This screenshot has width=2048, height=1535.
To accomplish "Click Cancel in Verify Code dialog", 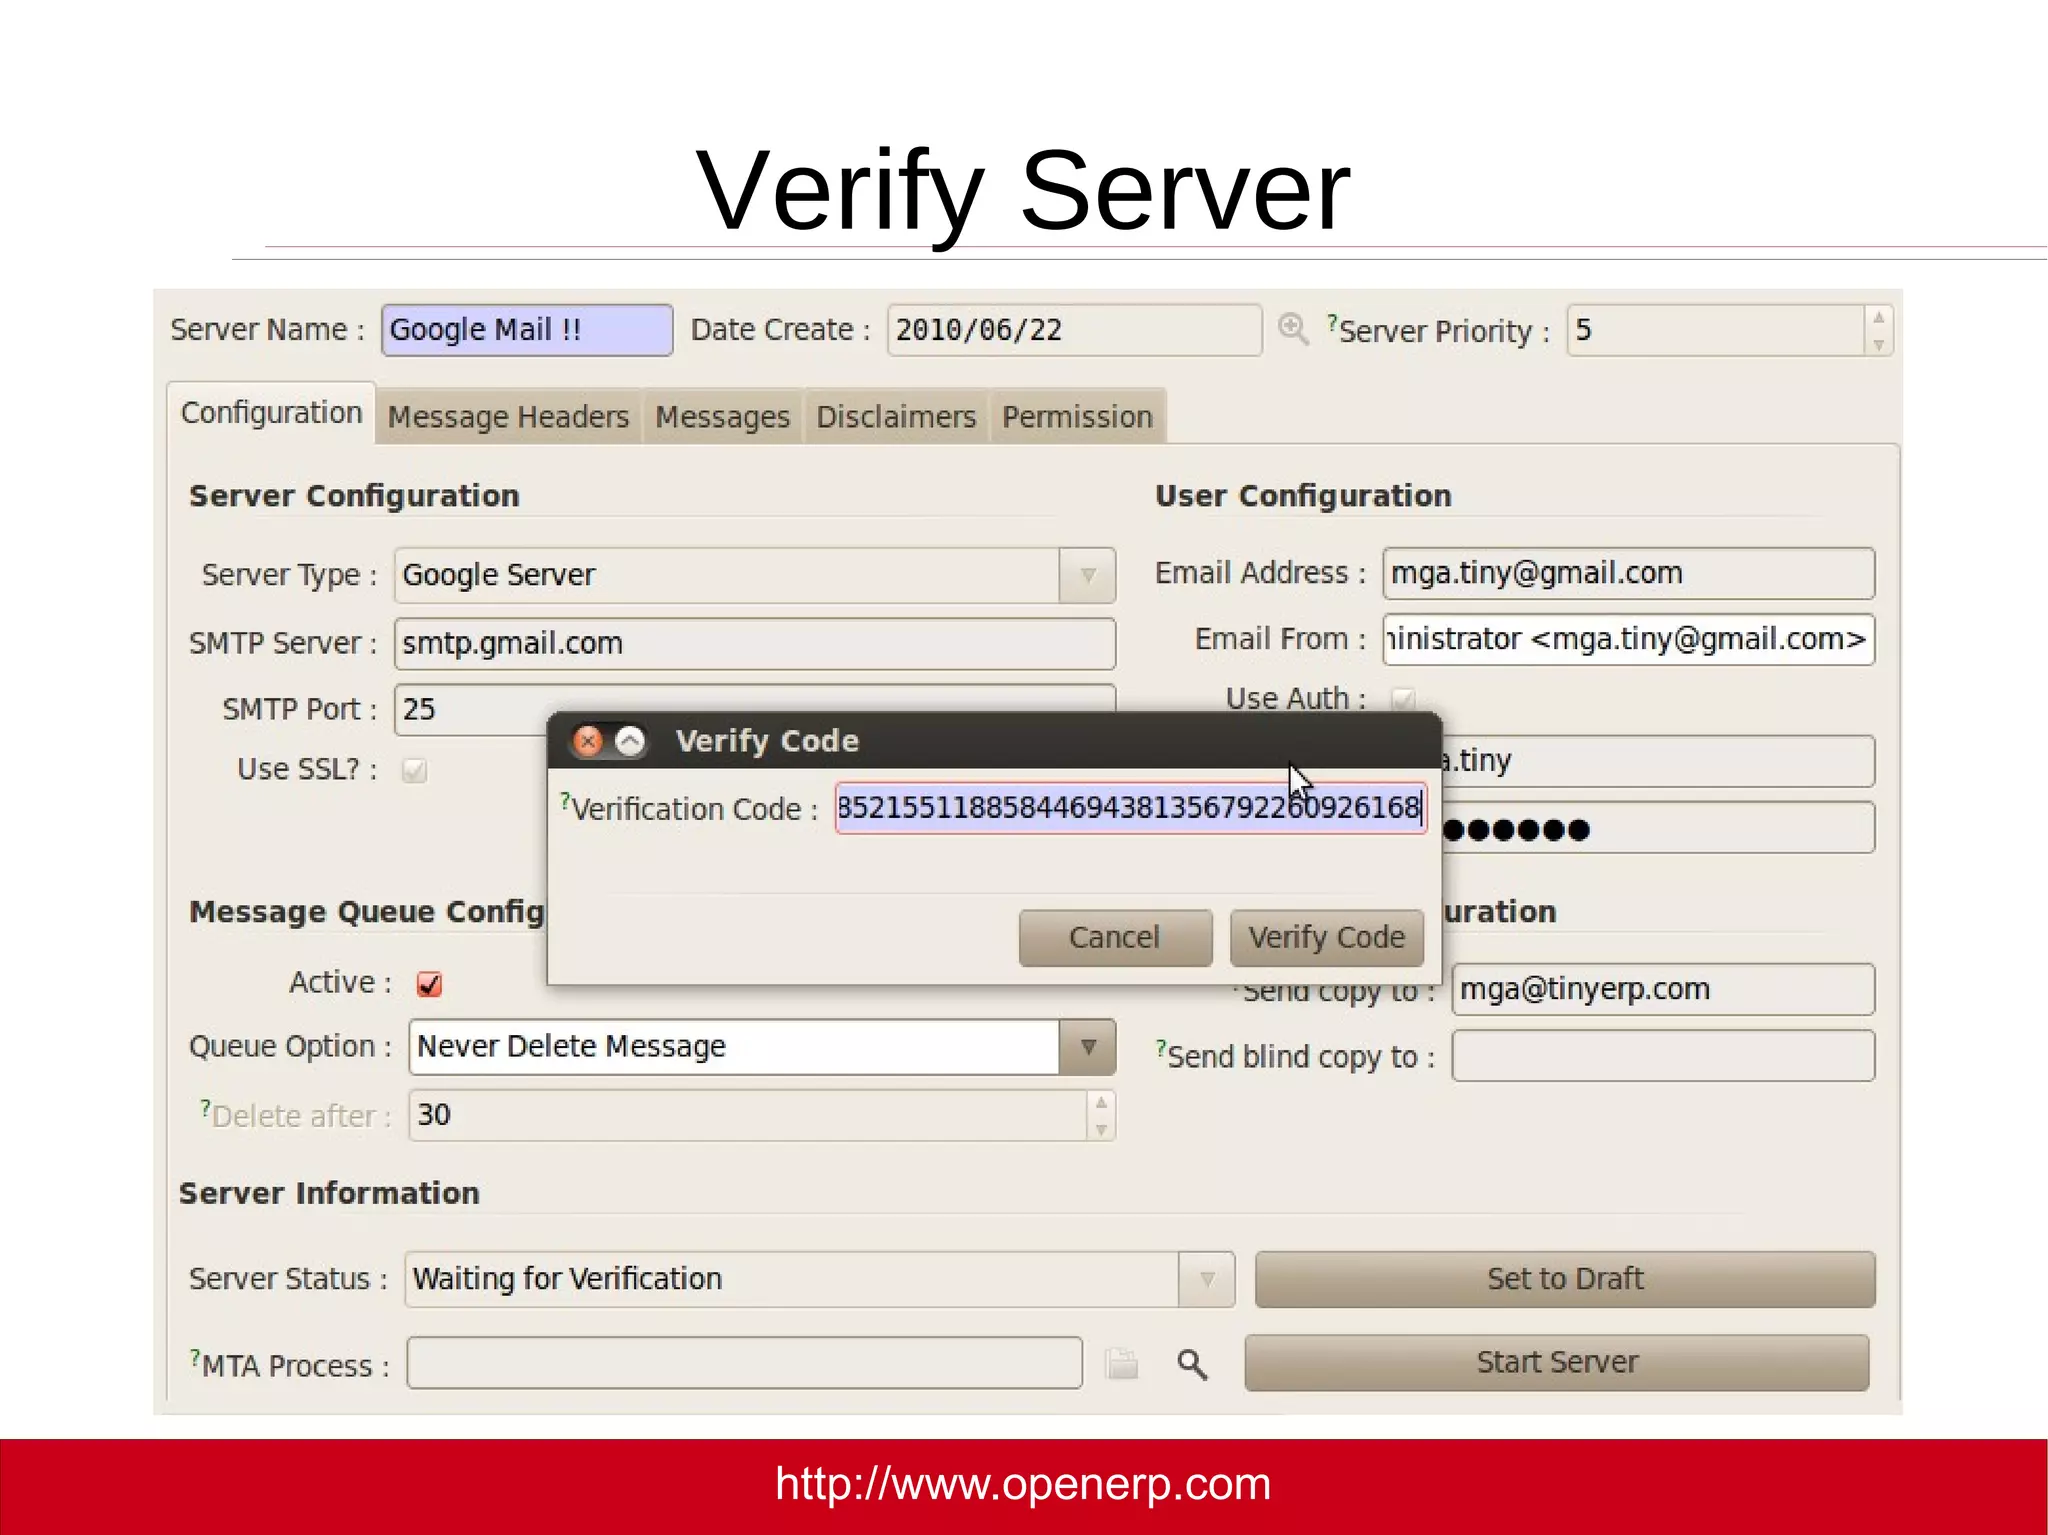I will point(1115,938).
